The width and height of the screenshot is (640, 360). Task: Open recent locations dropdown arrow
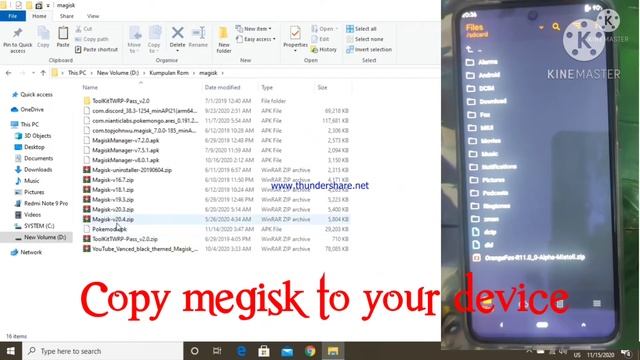click(33, 73)
